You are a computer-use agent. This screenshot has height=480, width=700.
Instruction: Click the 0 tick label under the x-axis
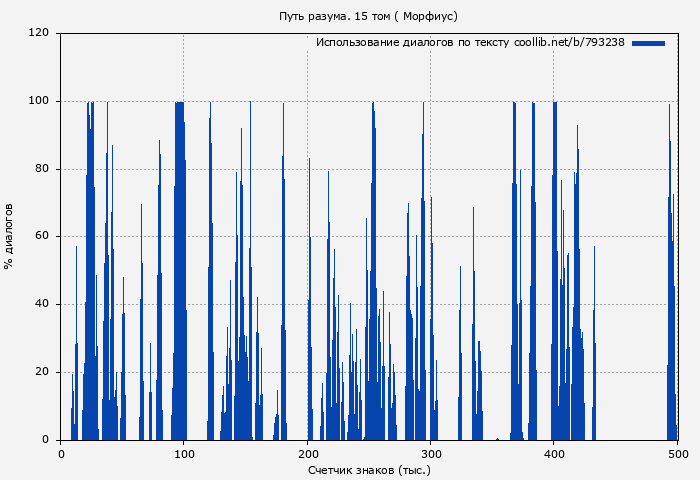[61, 454]
